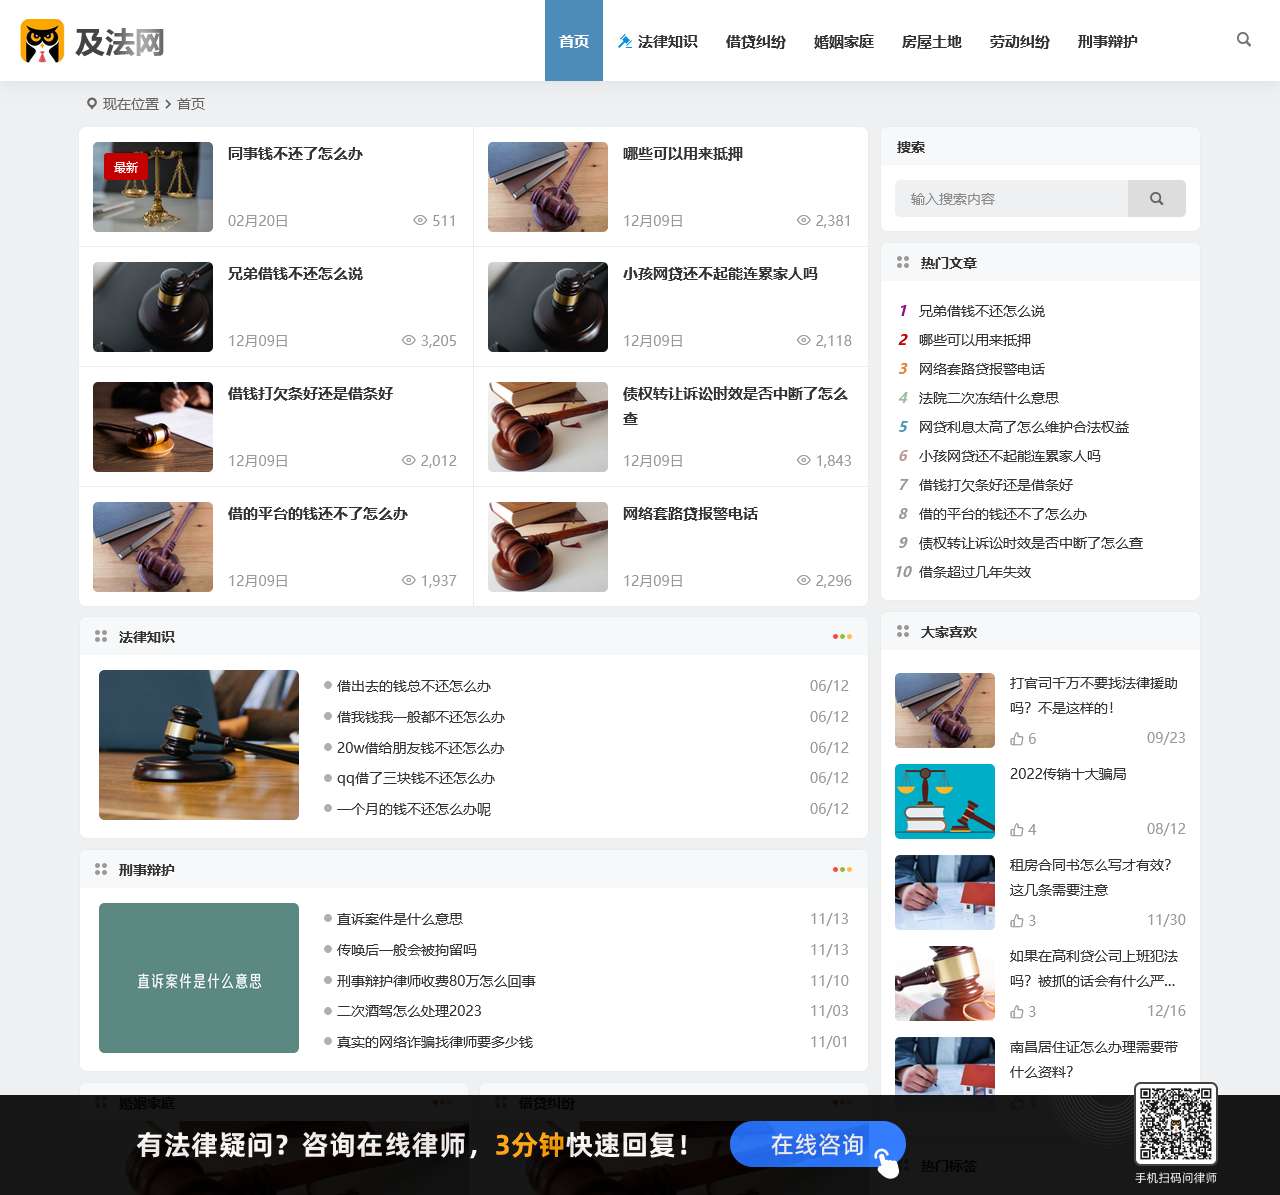Like the 打官司千万不要找法律援助 article thumbs-up

pyautogui.click(x=1017, y=739)
